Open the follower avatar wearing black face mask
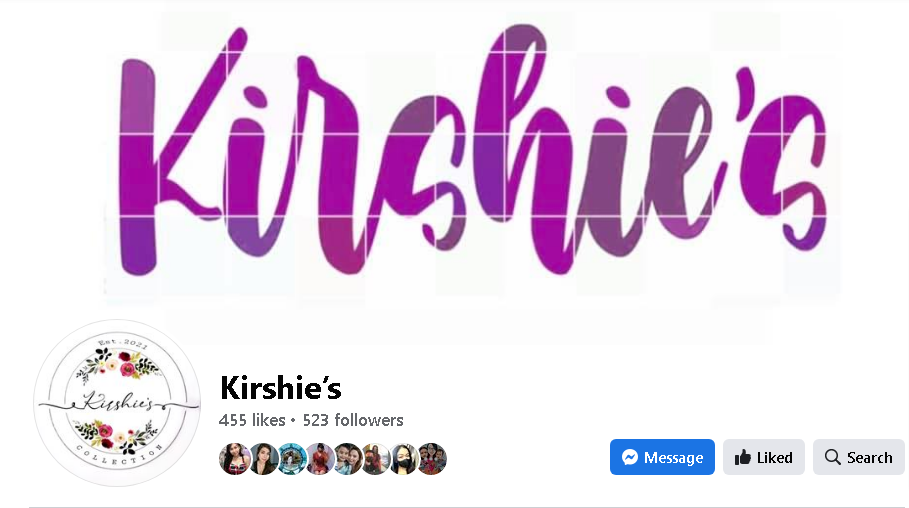 tap(403, 459)
